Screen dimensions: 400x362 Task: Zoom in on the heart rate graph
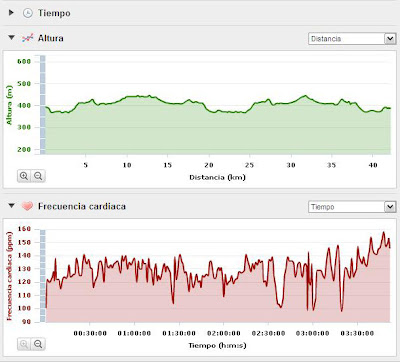tap(24, 344)
